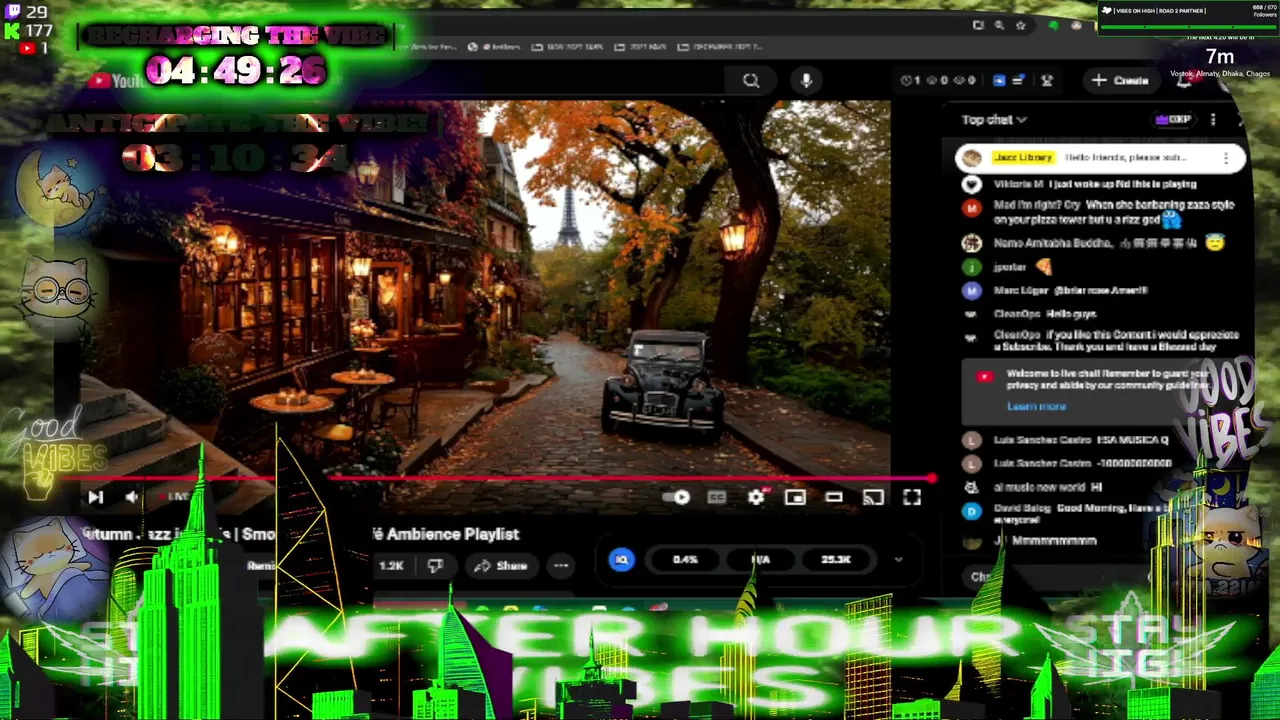Expand the stats bar chevron

click(898, 560)
